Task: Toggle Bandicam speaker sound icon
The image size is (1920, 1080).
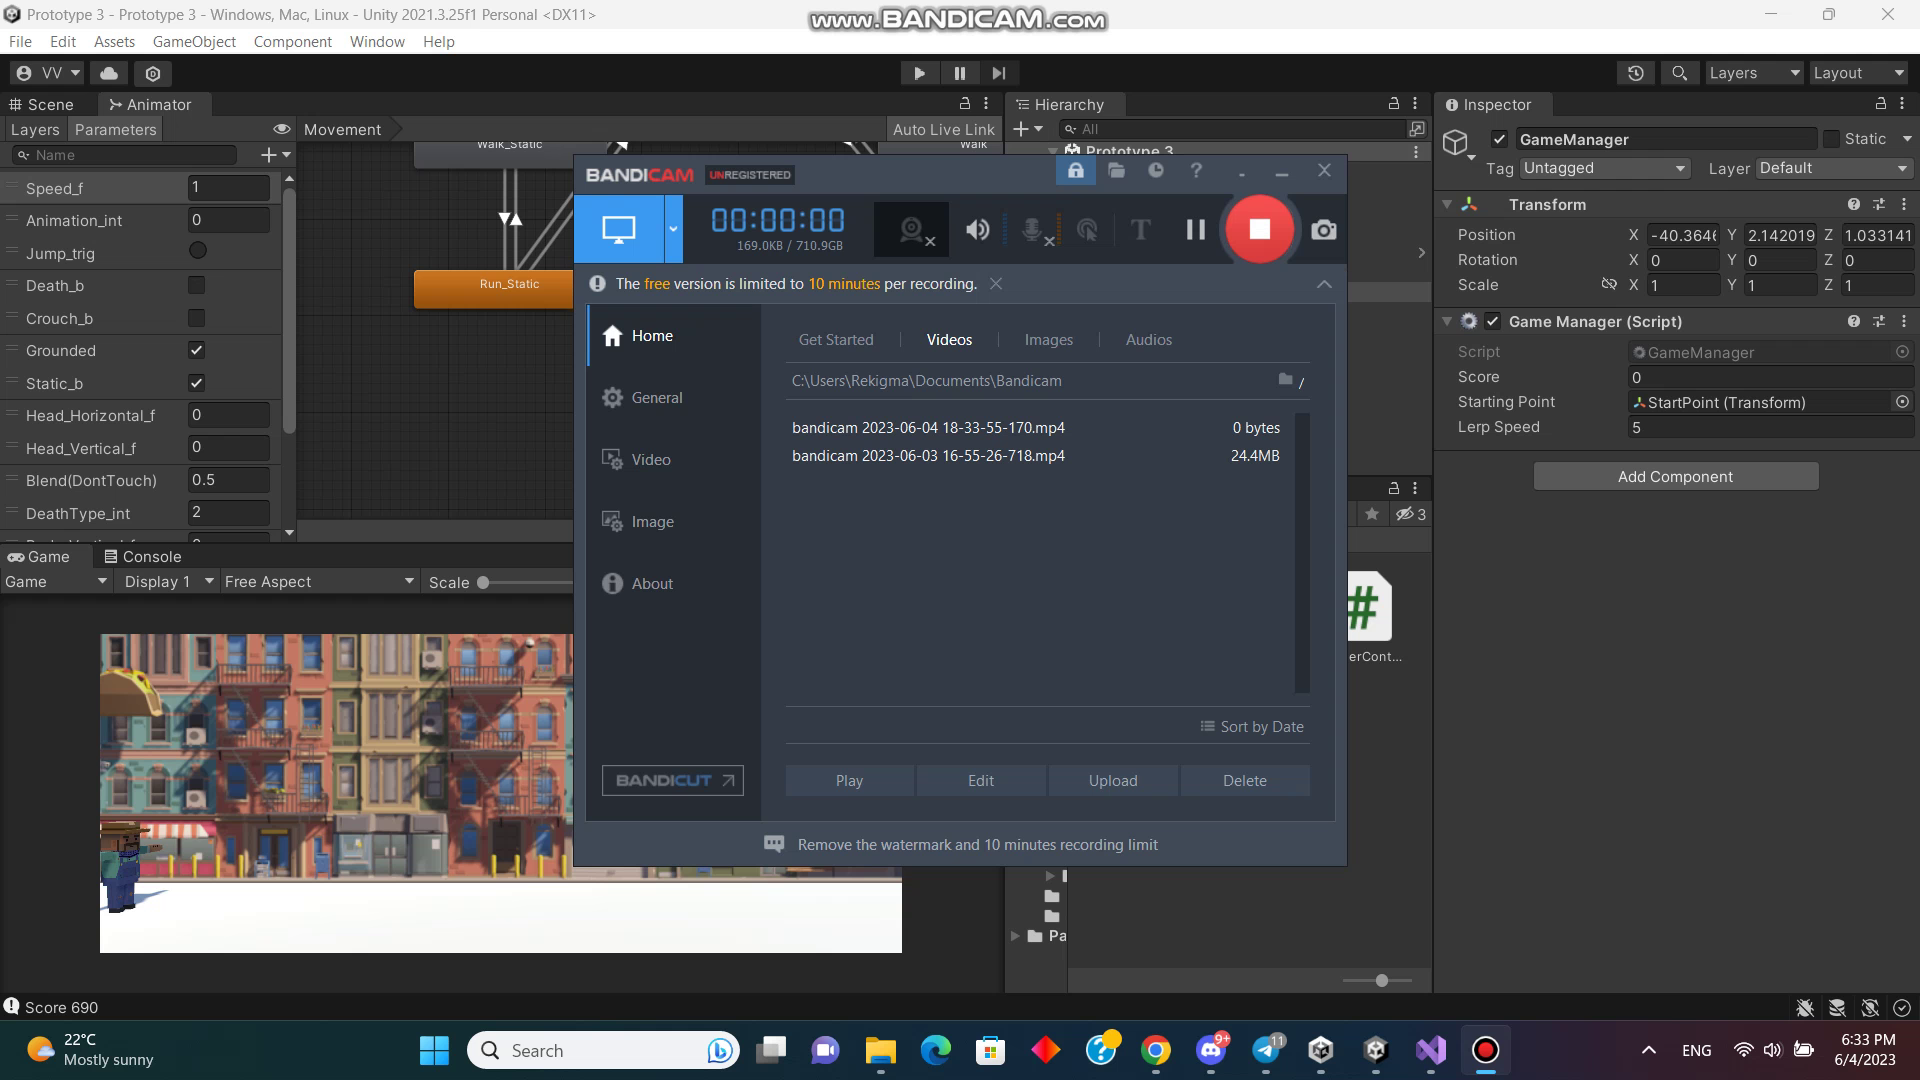Action: point(977,230)
